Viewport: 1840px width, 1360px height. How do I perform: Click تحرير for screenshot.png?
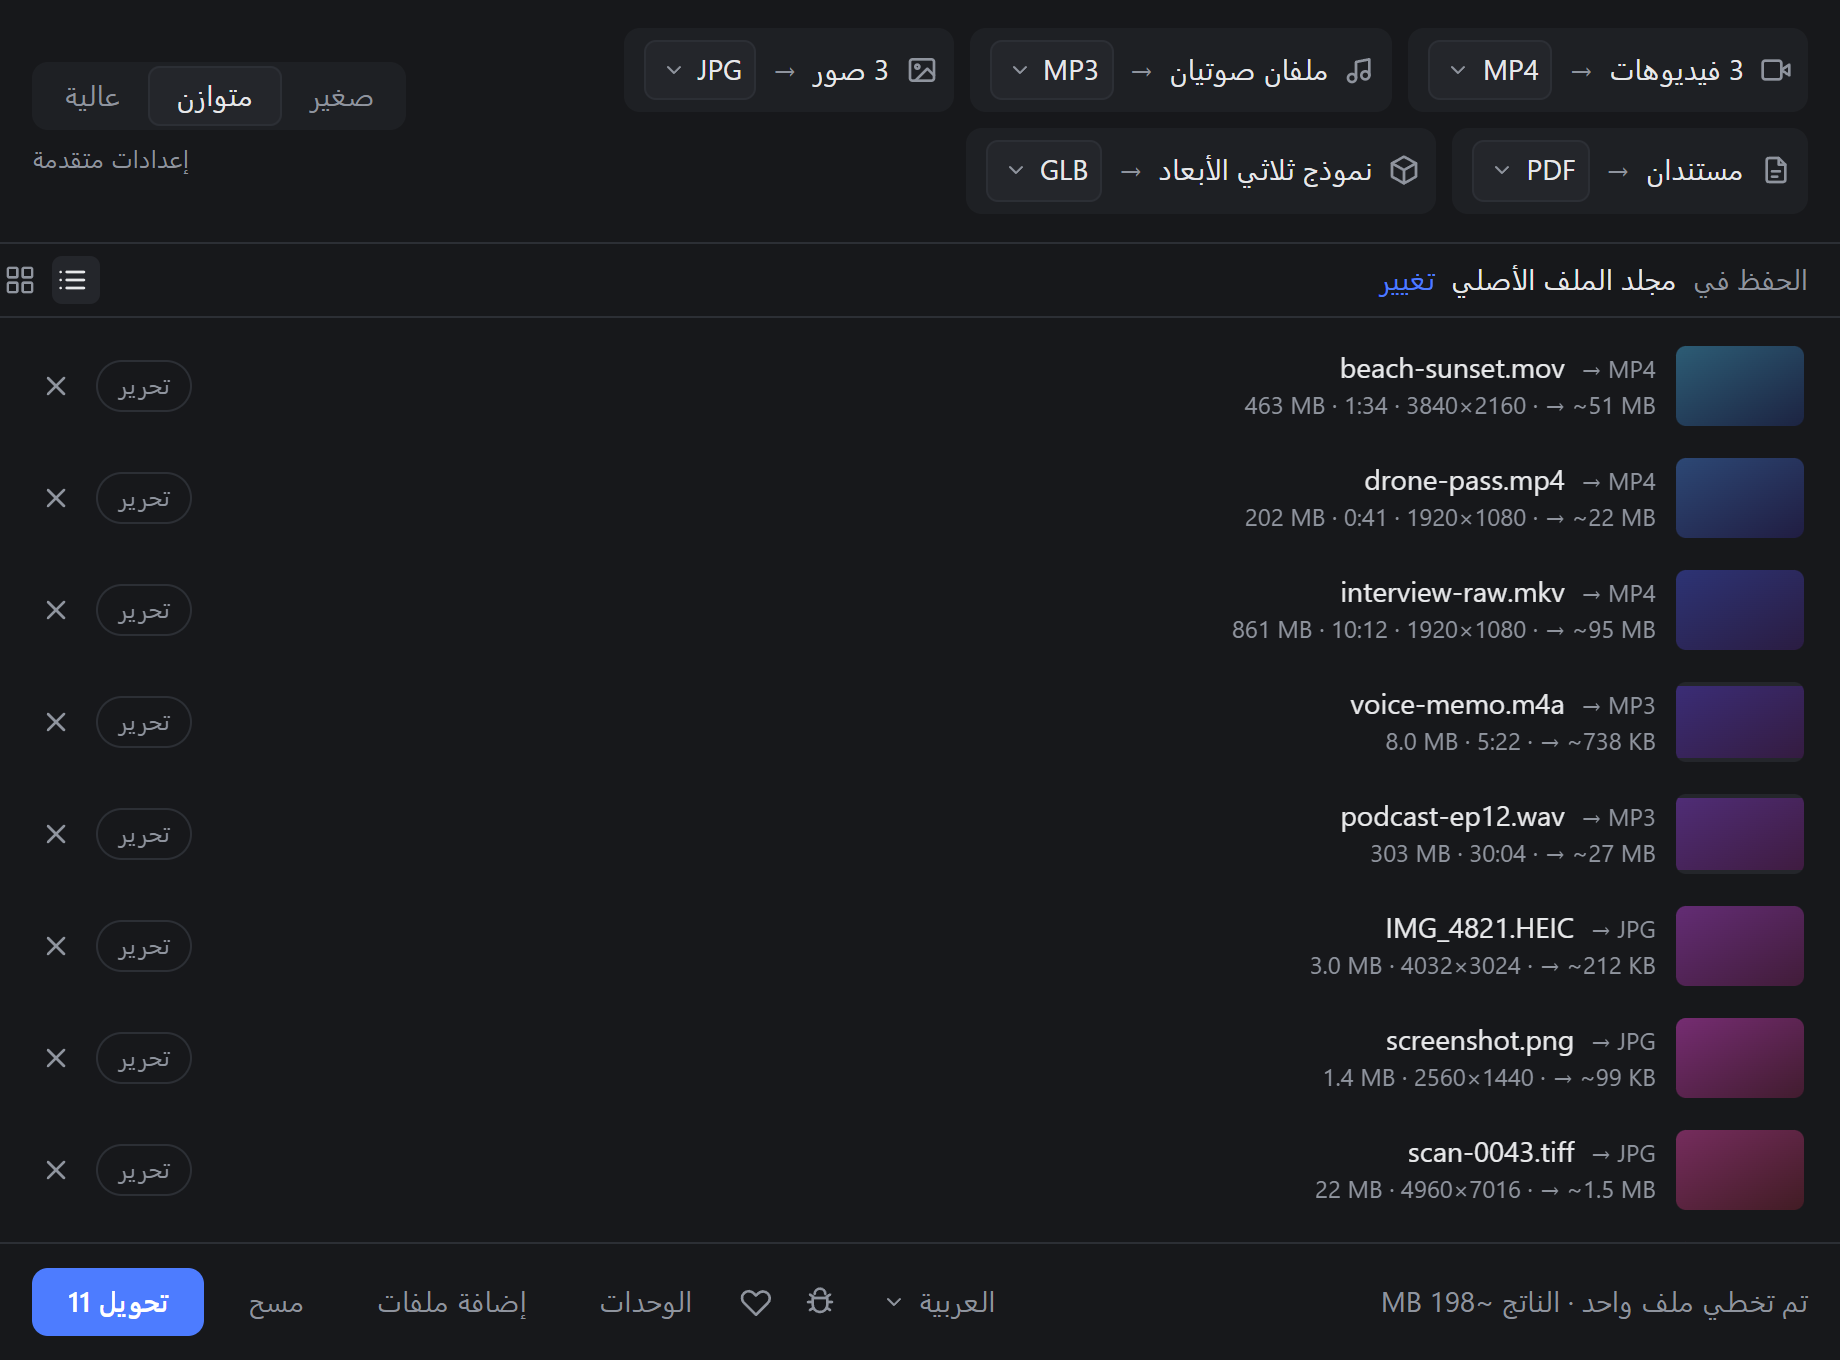pyautogui.click(x=144, y=1058)
